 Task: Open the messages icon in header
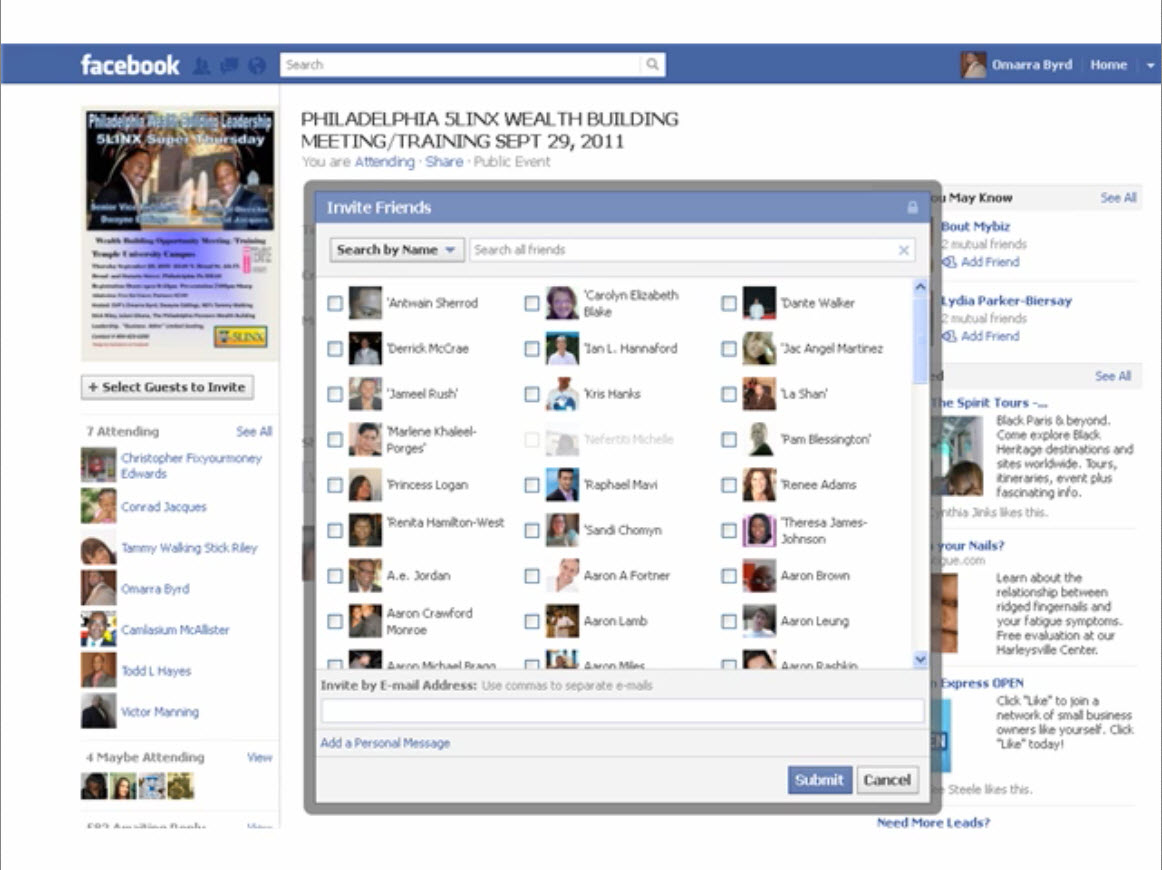pos(229,65)
